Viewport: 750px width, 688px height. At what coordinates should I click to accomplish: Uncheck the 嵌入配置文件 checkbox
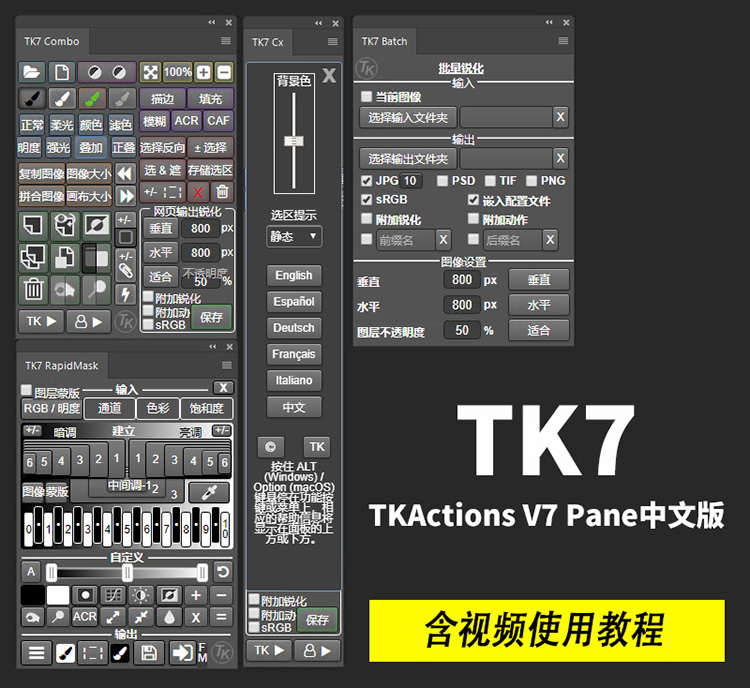[473, 200]
